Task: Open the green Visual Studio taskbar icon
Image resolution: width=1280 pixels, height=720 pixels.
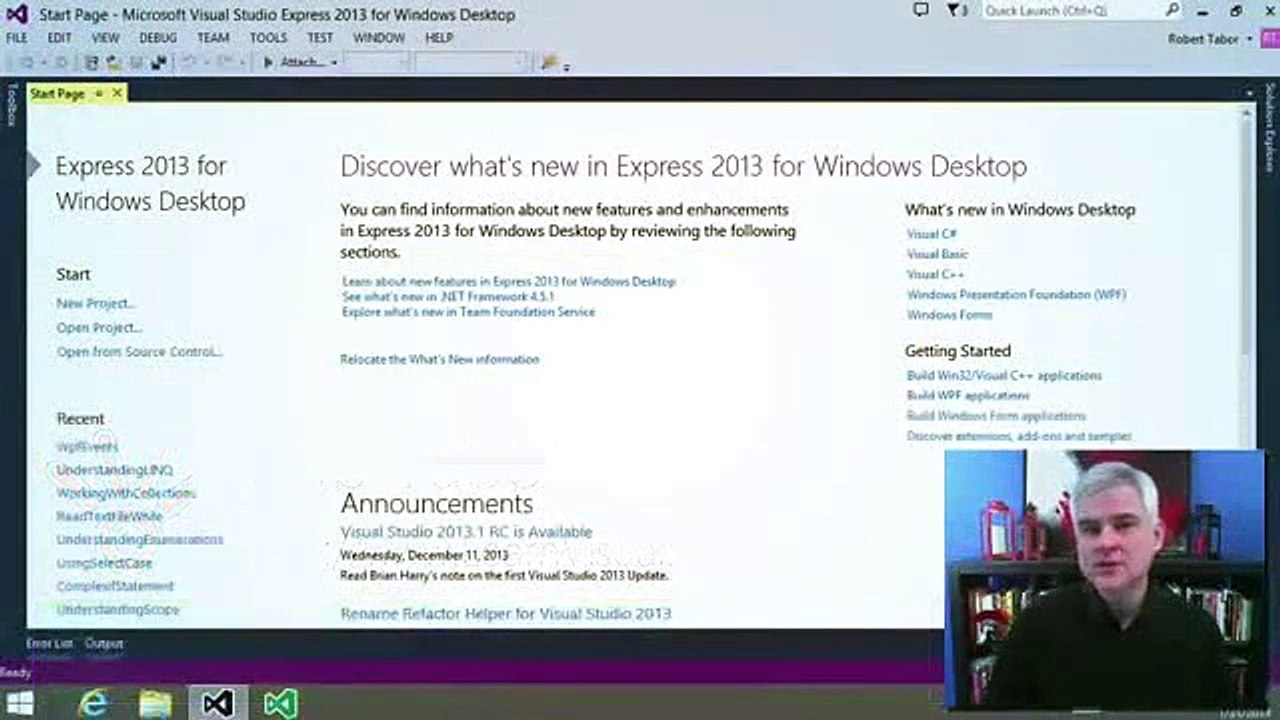Action: [280, 704]
